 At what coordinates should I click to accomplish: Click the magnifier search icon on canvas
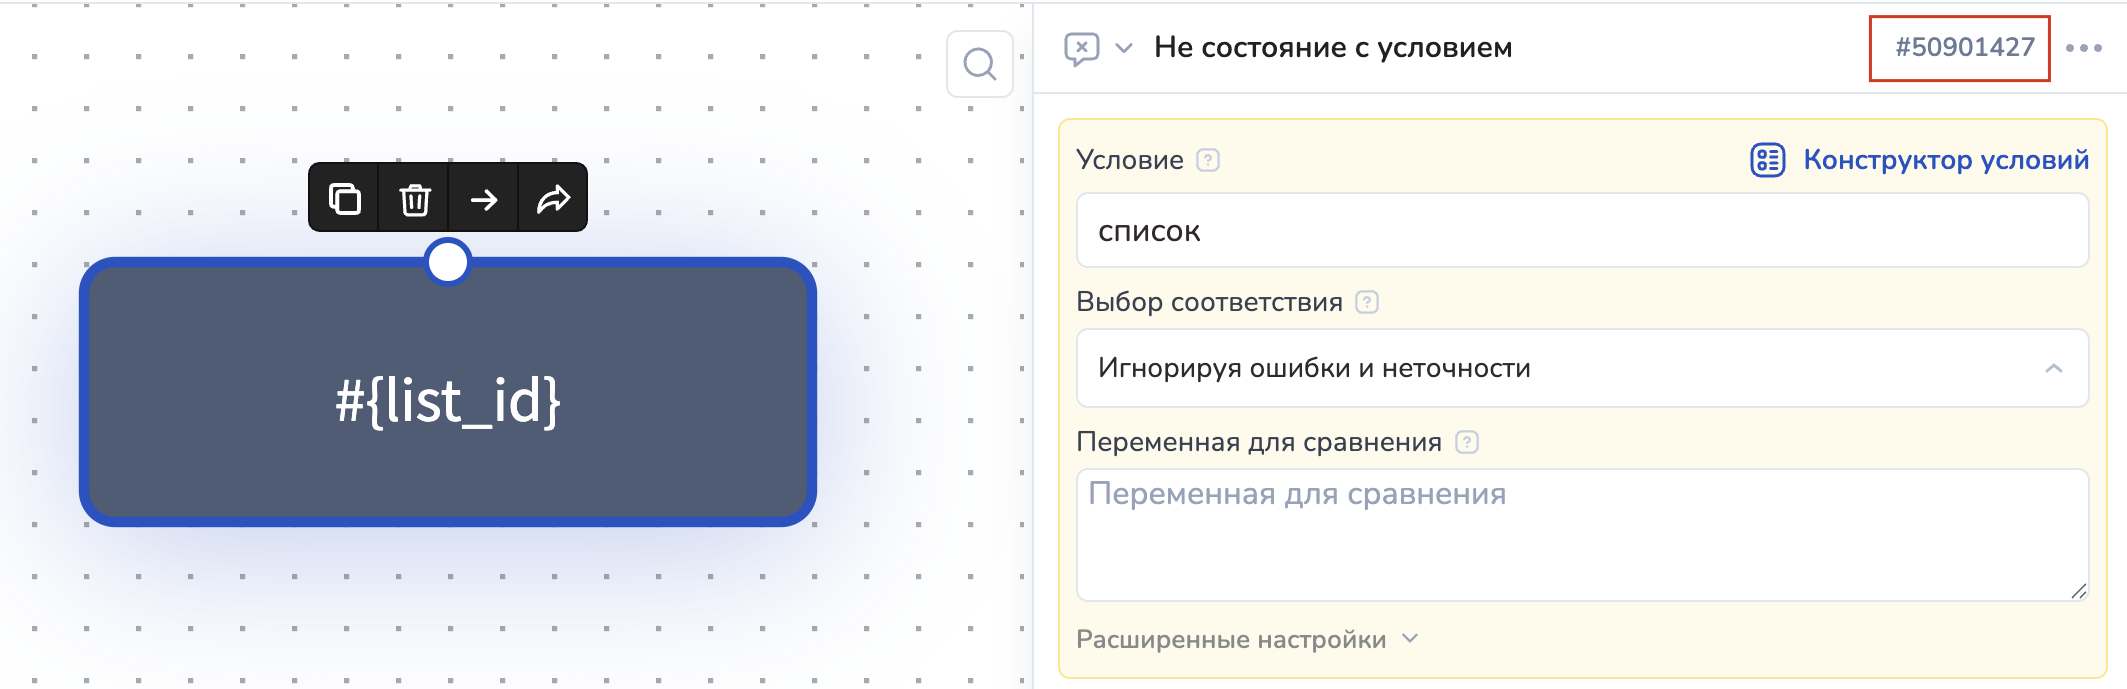point(979,64)
